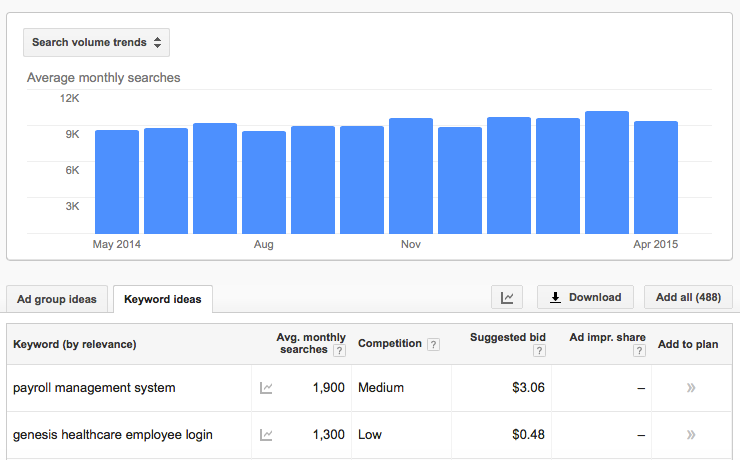Click the genesis healthcare employee login keyword

112,435
